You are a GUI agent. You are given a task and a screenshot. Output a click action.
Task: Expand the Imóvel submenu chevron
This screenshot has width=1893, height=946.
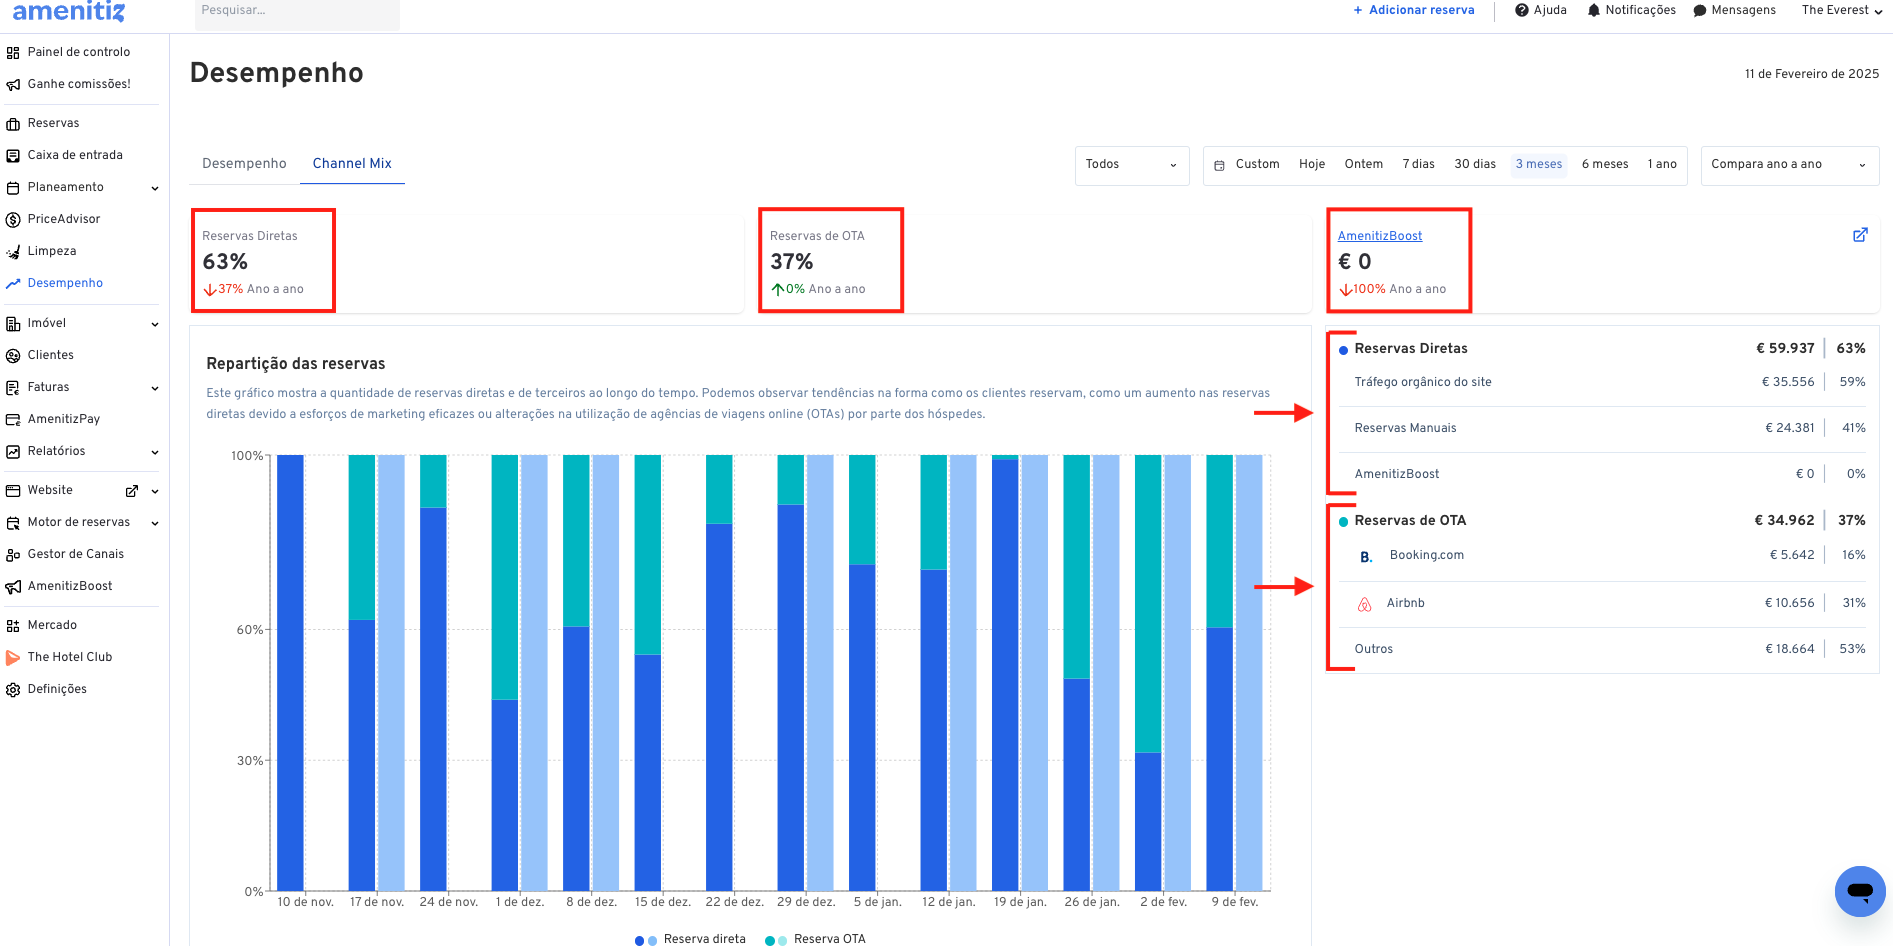pyautogui.click(x=155, y=324)
